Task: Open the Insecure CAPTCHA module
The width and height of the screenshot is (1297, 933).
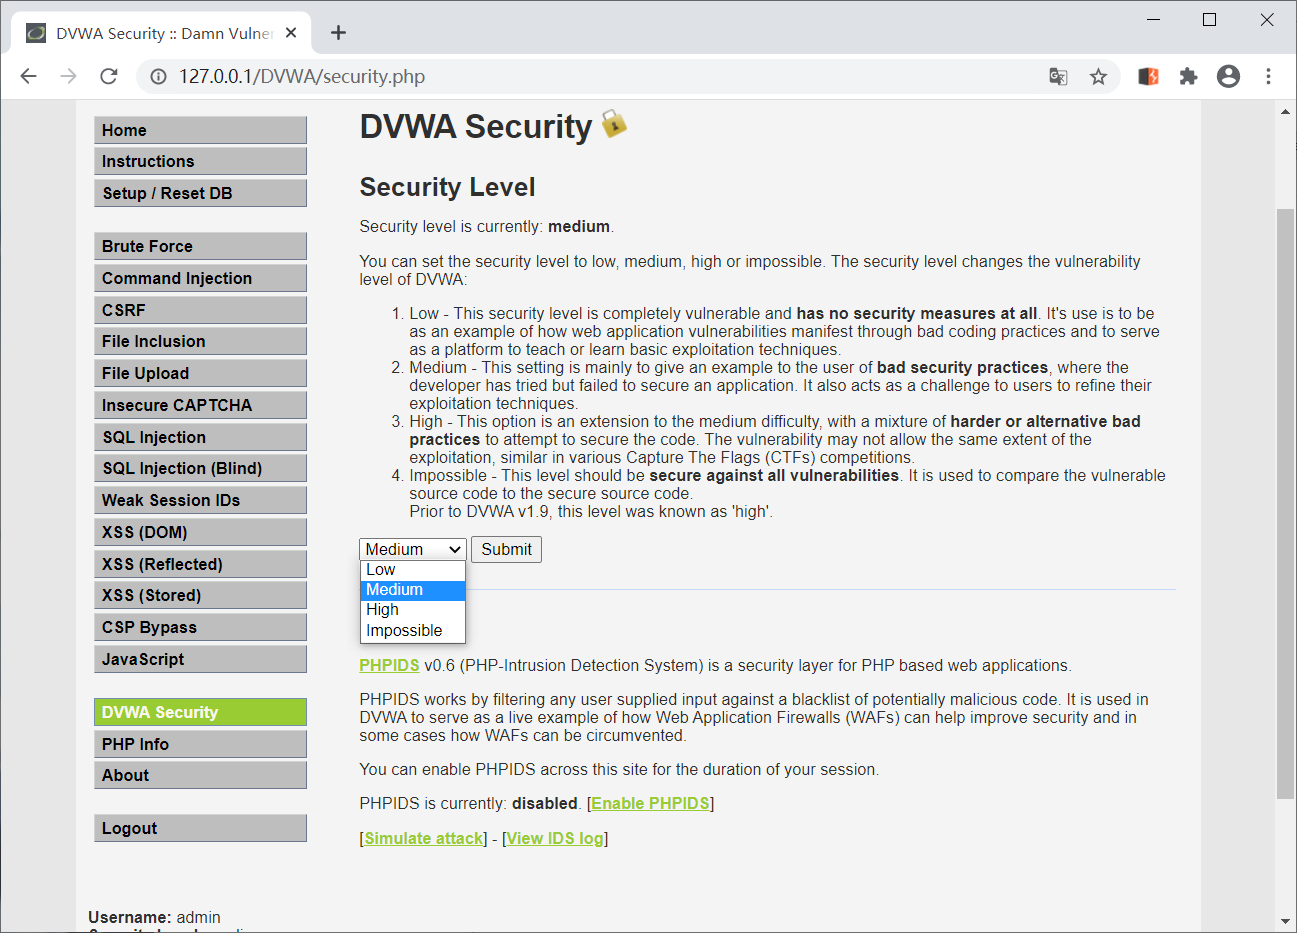Action: [200, 405]
